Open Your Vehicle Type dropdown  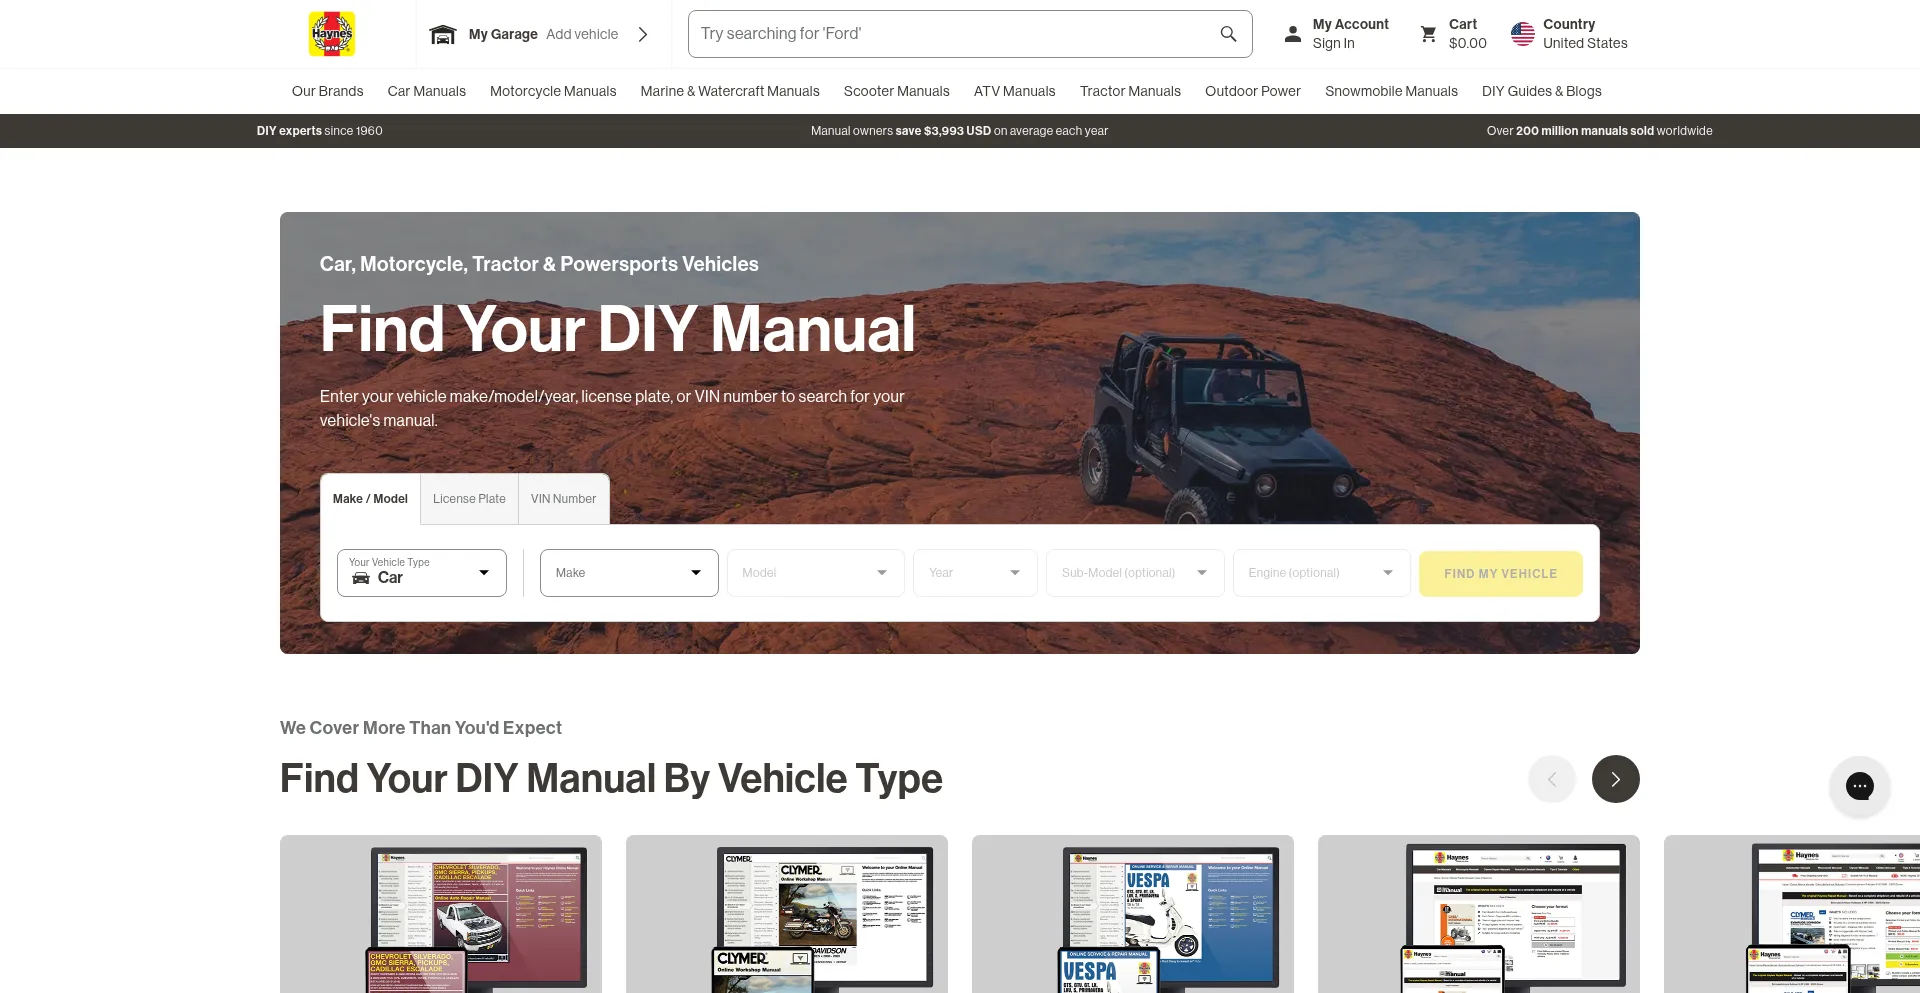click(x=421, y=573)
